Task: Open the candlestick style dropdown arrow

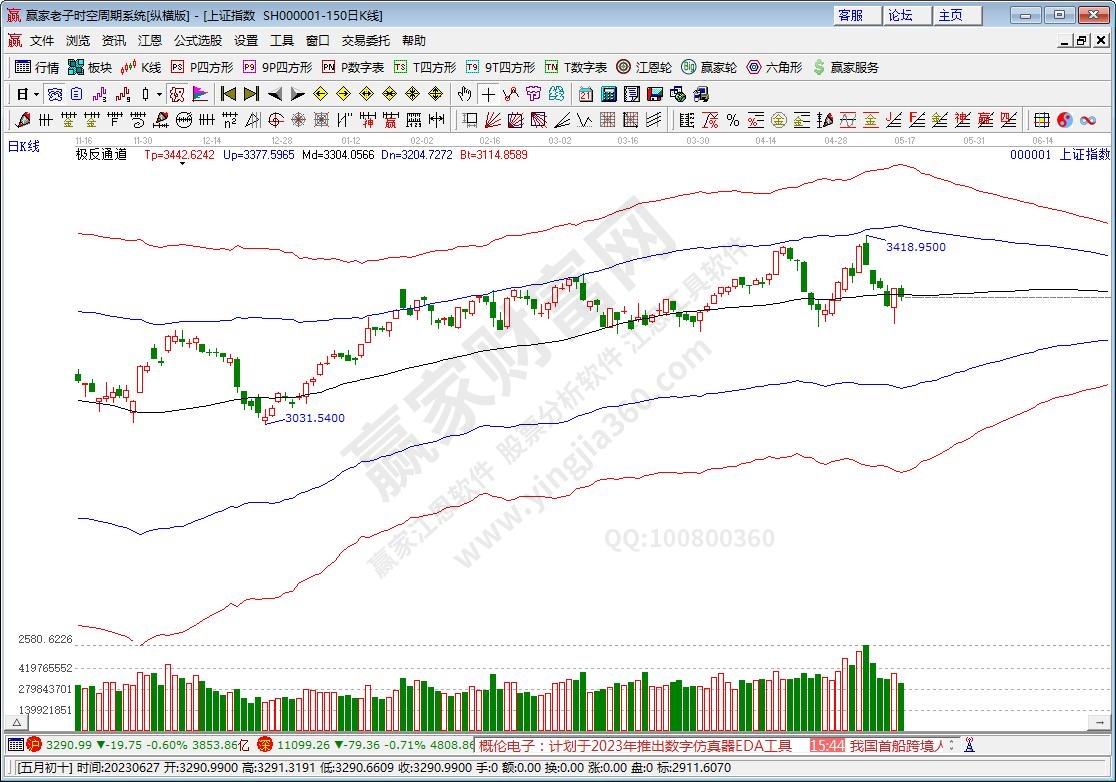Action: coord(159,94)
